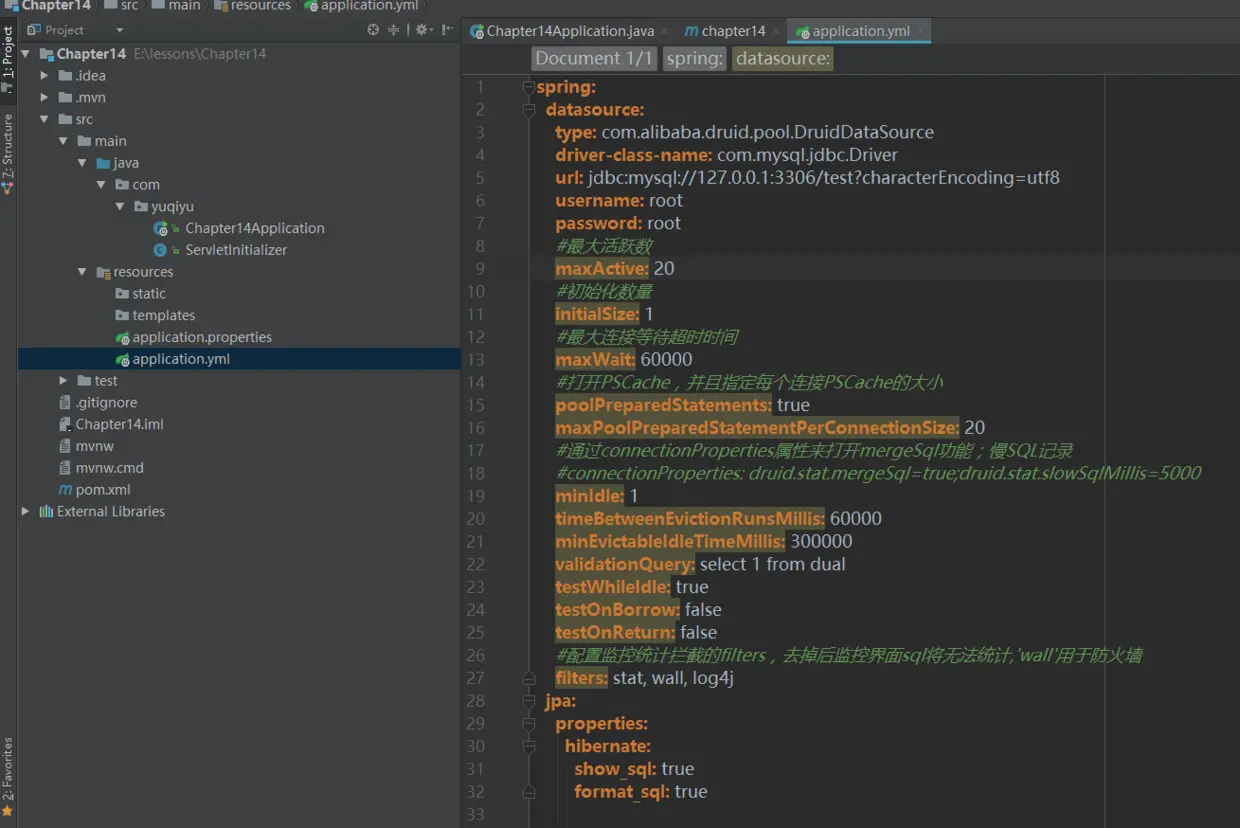Fold the jpa block in gutter
Screen dimensions: 1240x828
click(x=529, y=700)
